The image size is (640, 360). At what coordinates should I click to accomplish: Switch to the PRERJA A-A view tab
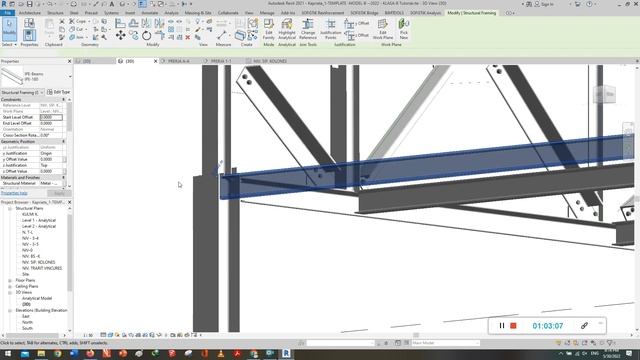[x=179, y=61]
